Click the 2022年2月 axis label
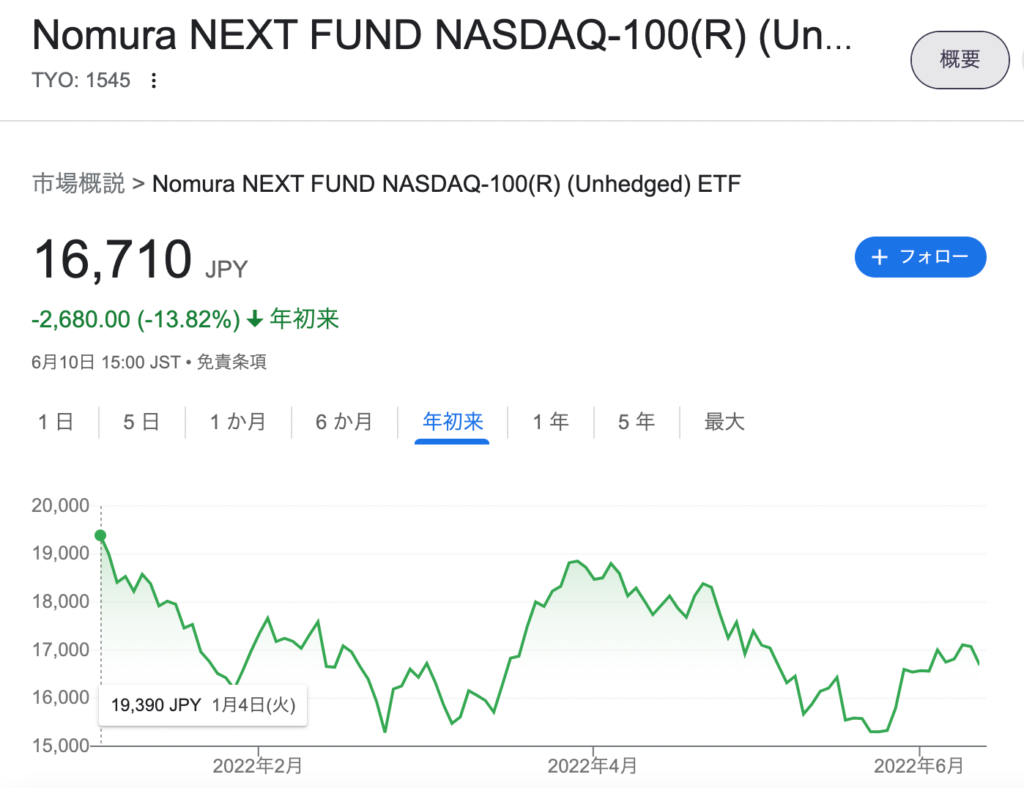1024x788 pixels. click(257, 766)
